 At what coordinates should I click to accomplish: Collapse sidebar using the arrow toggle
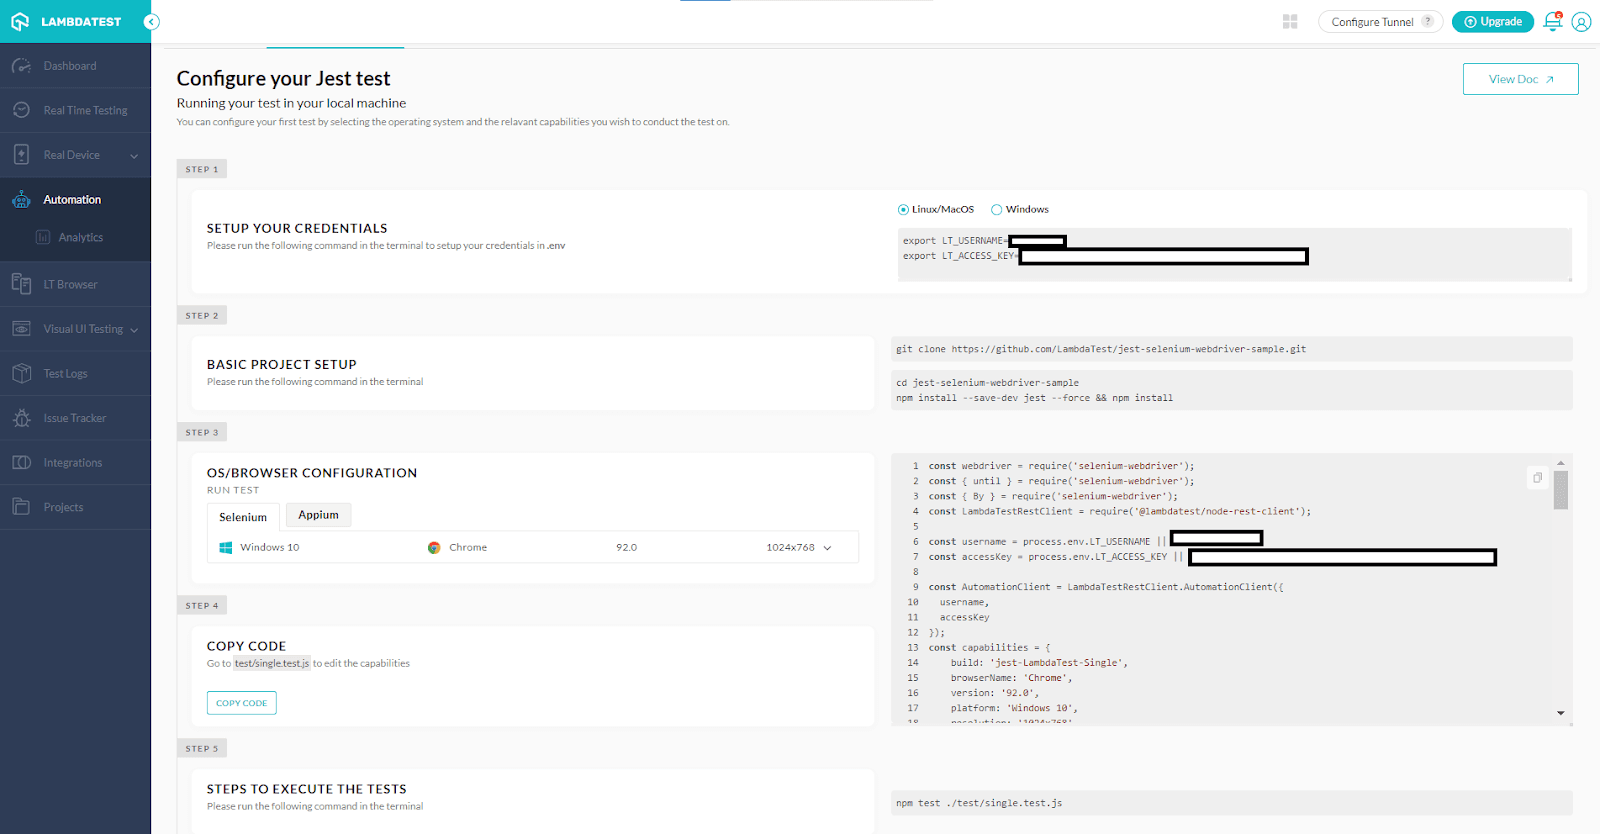click(x=151, y=22)
